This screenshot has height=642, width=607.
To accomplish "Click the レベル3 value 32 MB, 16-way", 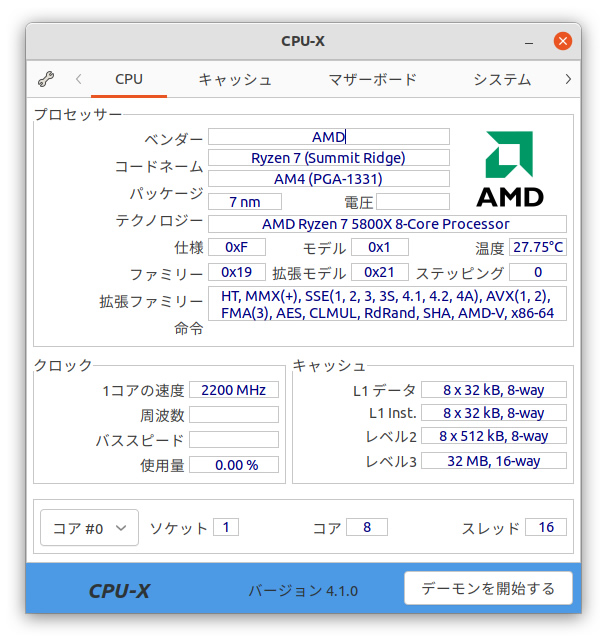I will pos(494,461).
